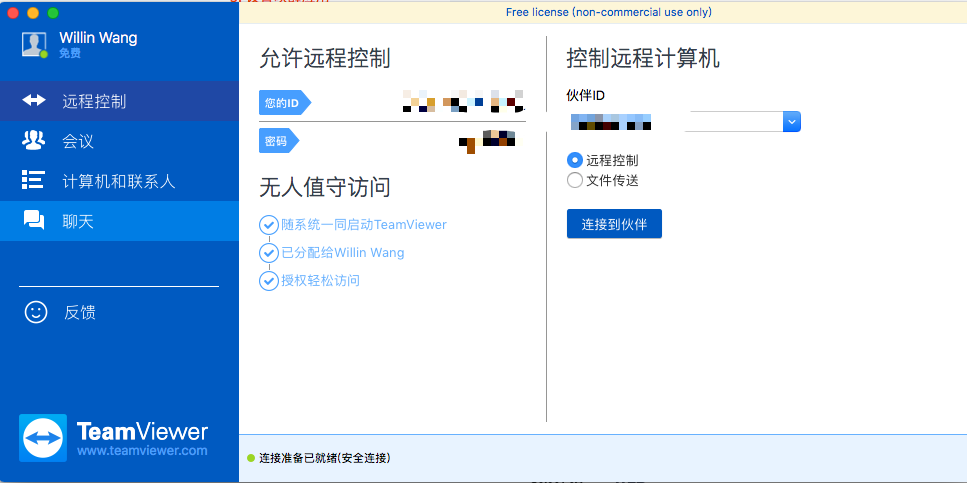
Task: Click the yellow minimize window button
Action: tap(33, 13)
